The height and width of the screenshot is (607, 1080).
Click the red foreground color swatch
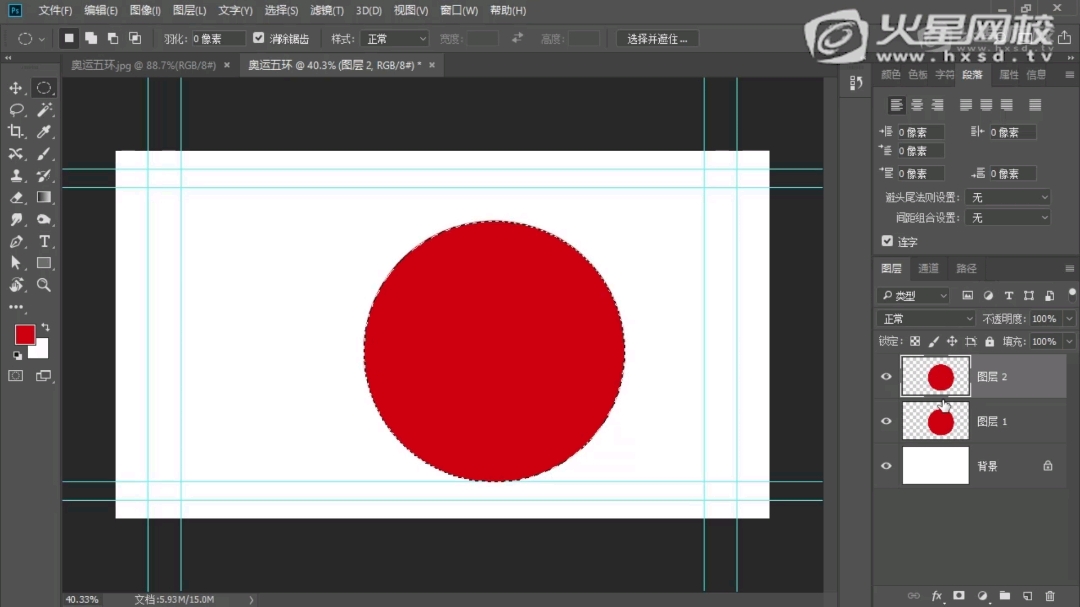click(24, 334)
